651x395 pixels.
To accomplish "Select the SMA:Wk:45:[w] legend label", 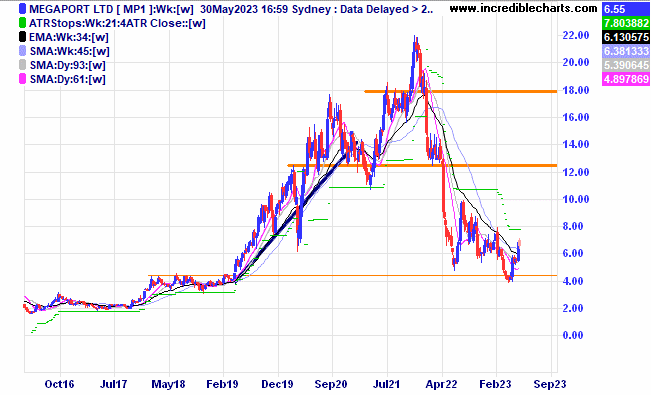I will click(x=69, y=52).
